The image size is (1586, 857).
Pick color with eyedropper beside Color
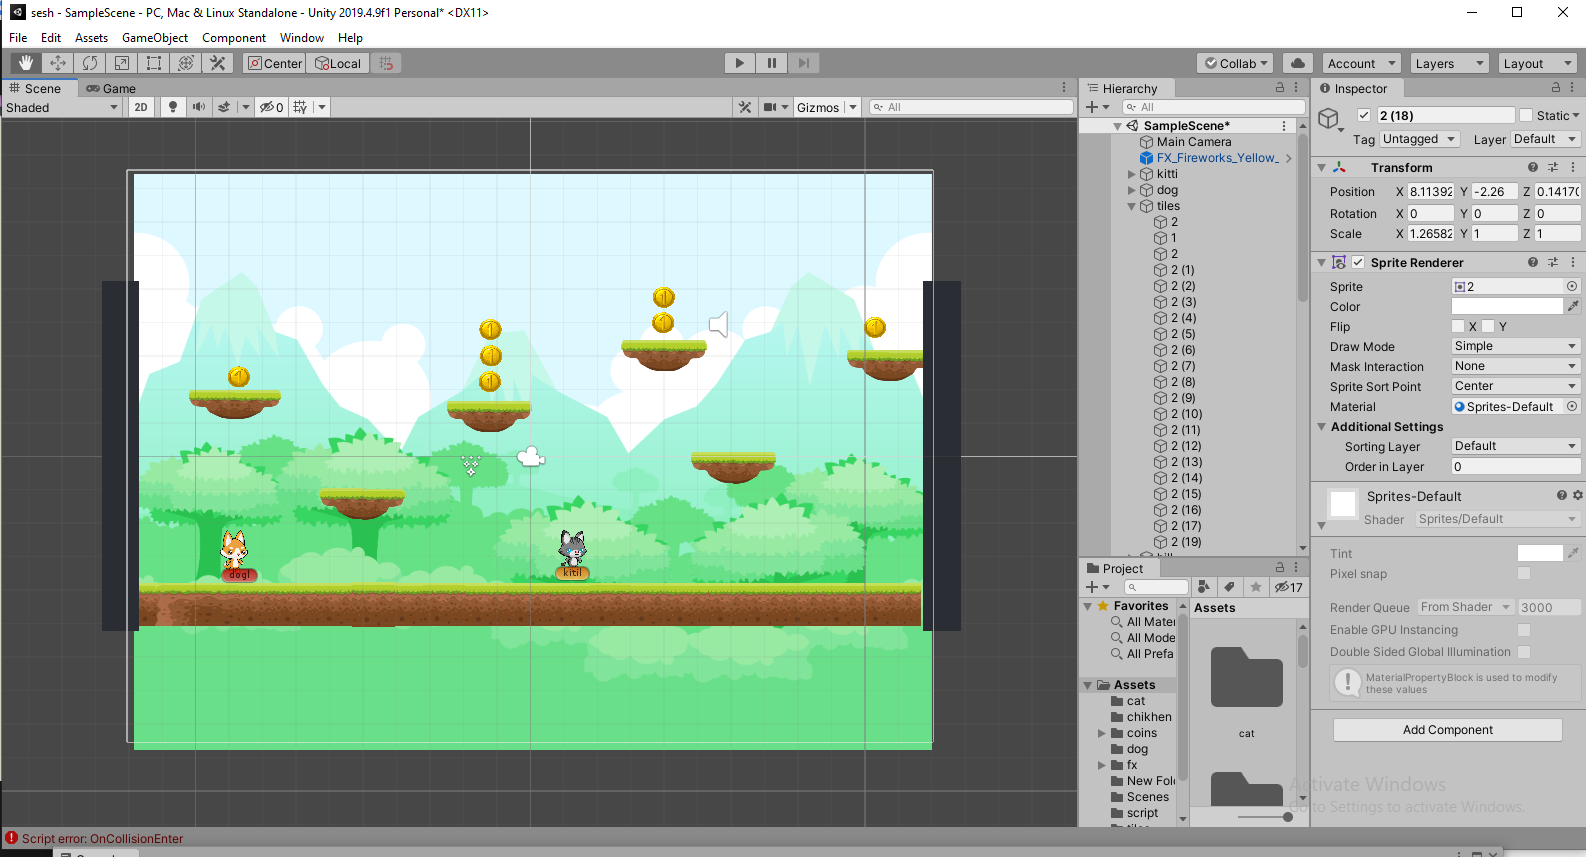point(1573,306)
